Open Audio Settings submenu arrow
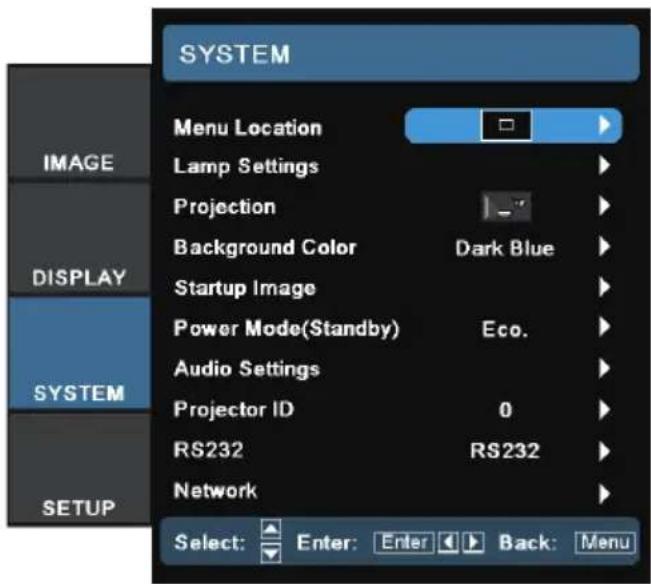This screenshot has height=584, width=651. (x=604, y=369)
